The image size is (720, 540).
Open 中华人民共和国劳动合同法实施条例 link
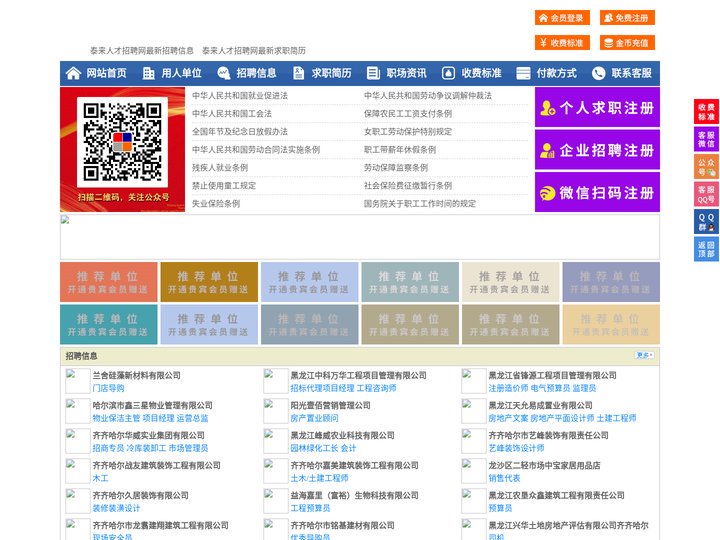[x=256, y=149]
